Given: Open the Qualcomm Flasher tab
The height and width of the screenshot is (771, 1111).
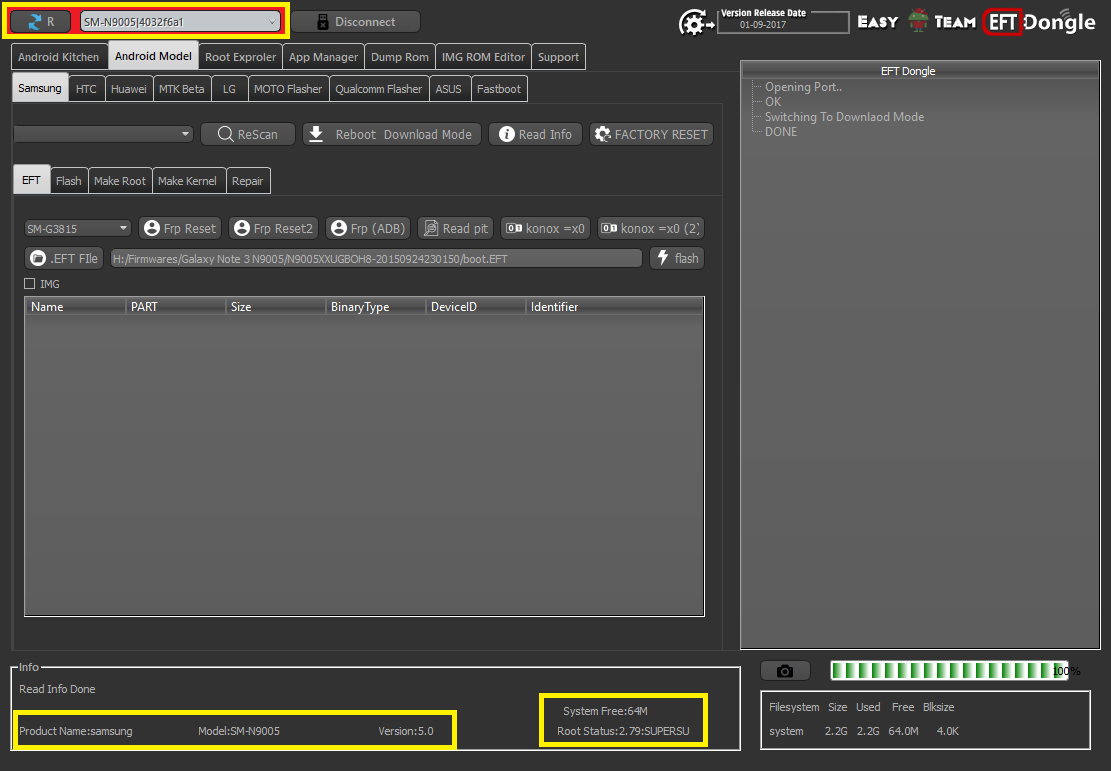Looking at the screenshot, I should (378, 89).
